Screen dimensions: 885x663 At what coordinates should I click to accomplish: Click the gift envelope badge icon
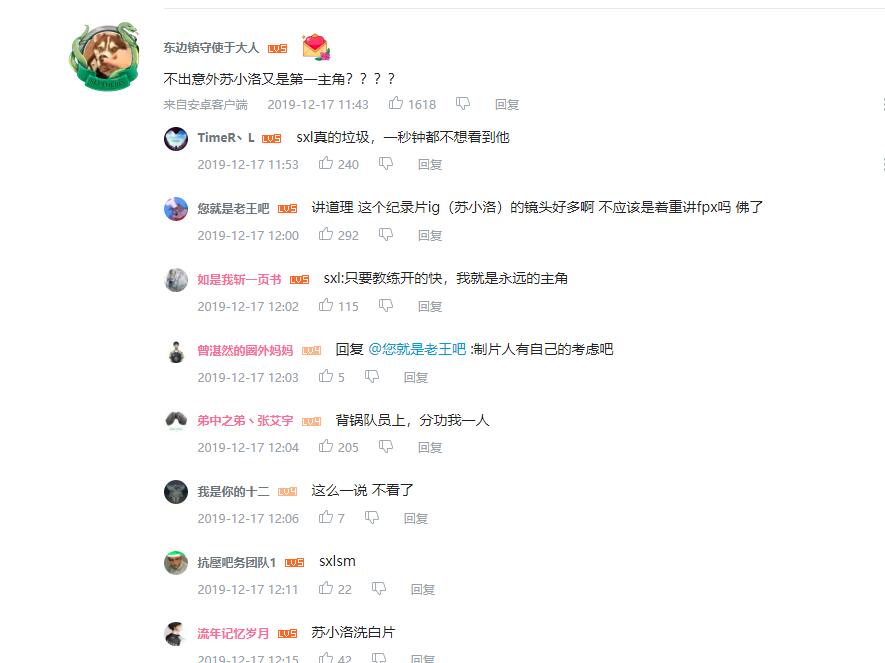[x=316, y=47]
